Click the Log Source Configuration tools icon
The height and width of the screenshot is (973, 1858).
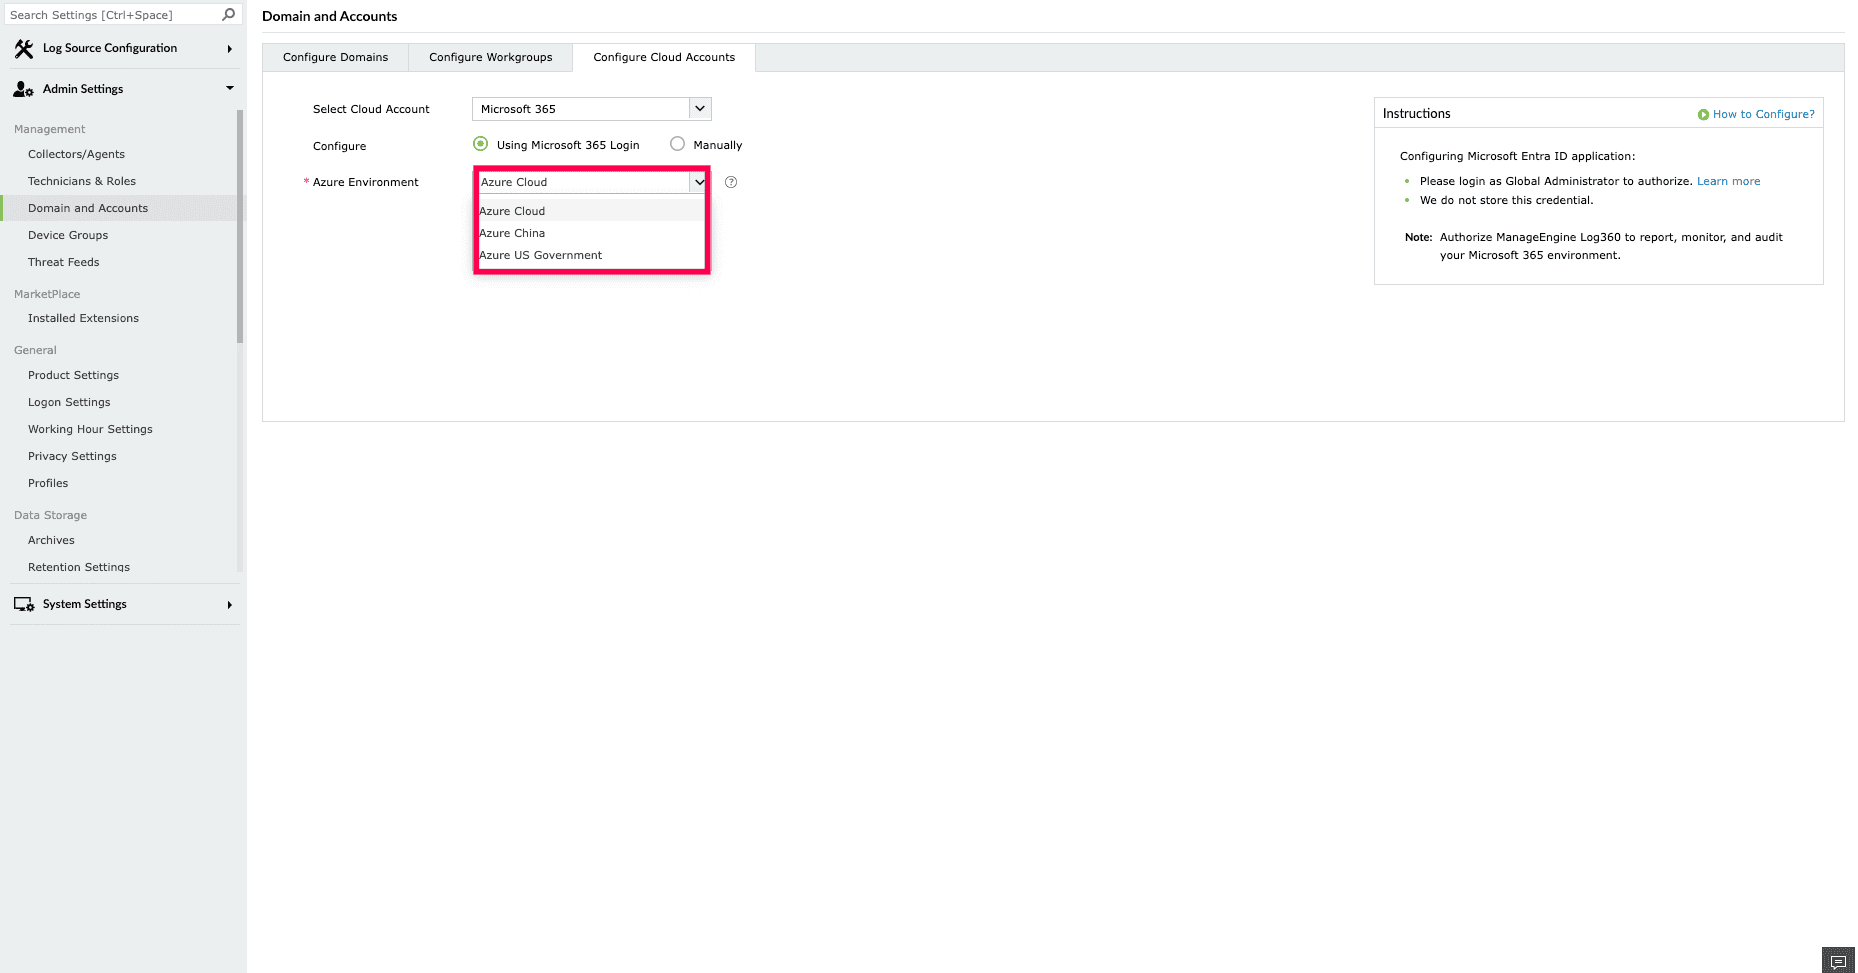(x=24, y=48)
